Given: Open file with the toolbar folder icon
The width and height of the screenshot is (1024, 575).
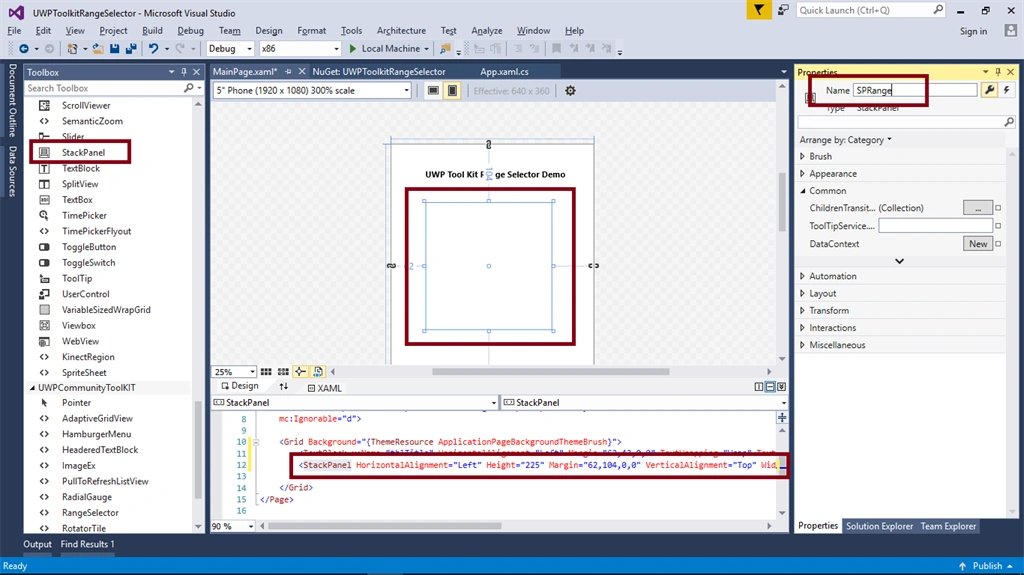Looking at the screenshot, I should pos(98,49).
